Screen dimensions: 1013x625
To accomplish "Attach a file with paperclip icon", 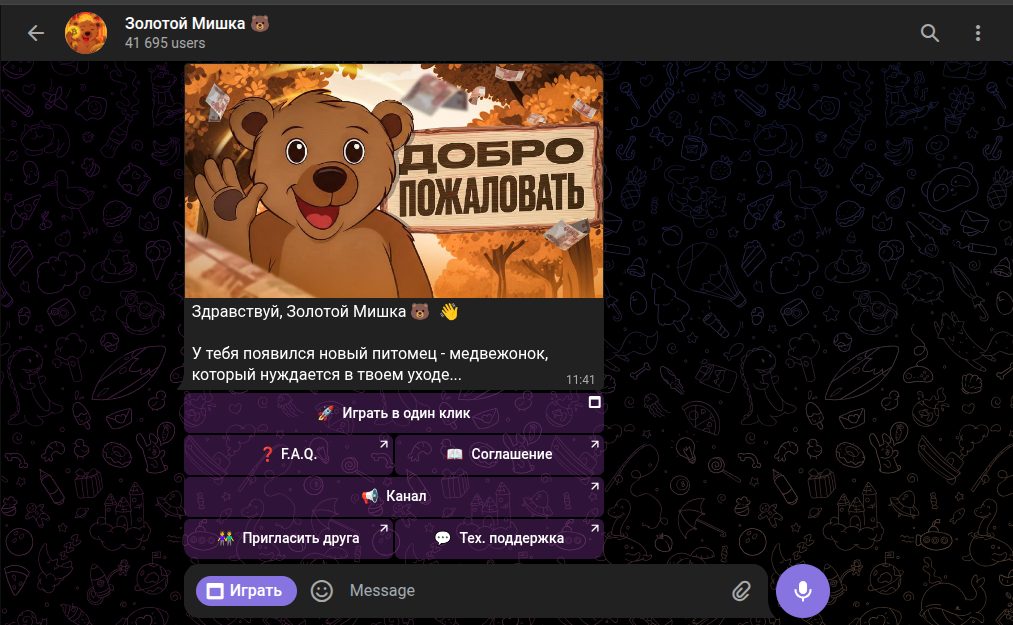I will click(x=742, y=591).
